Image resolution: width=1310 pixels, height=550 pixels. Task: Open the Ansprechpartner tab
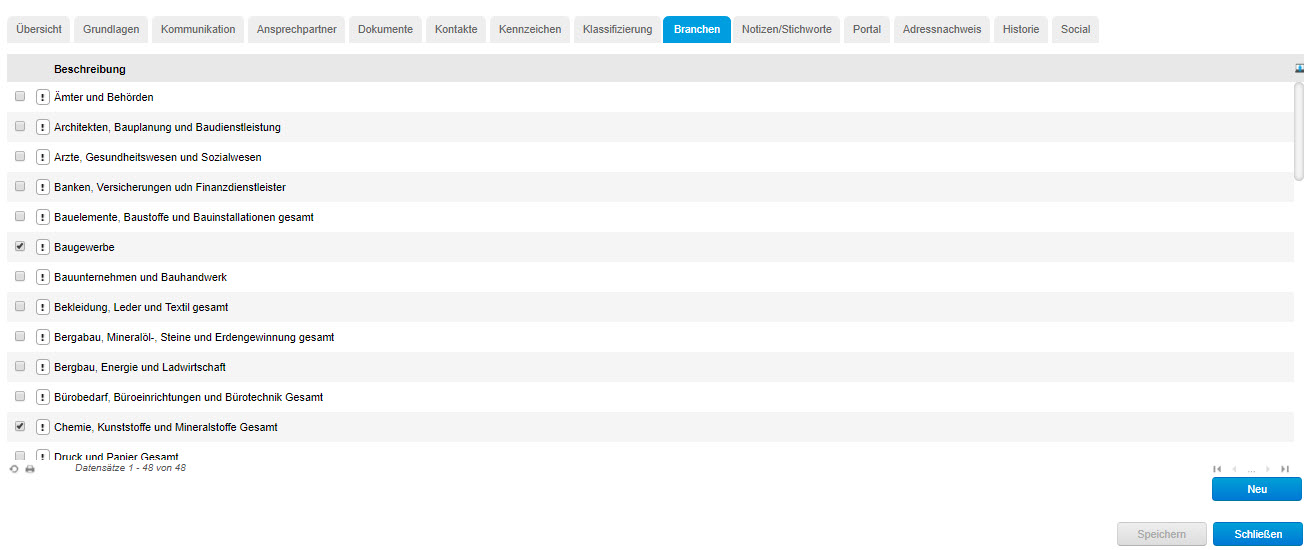pos(297,29)
